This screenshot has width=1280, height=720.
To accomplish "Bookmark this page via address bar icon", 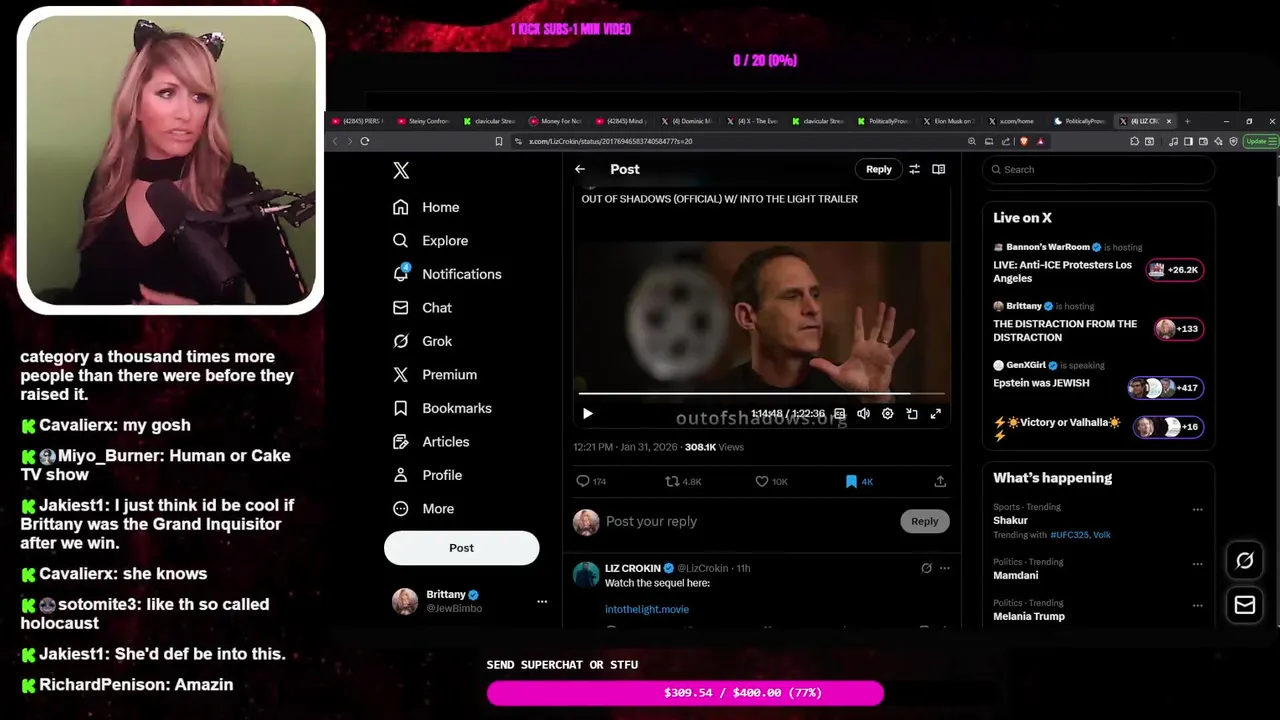I will [498, 141].
